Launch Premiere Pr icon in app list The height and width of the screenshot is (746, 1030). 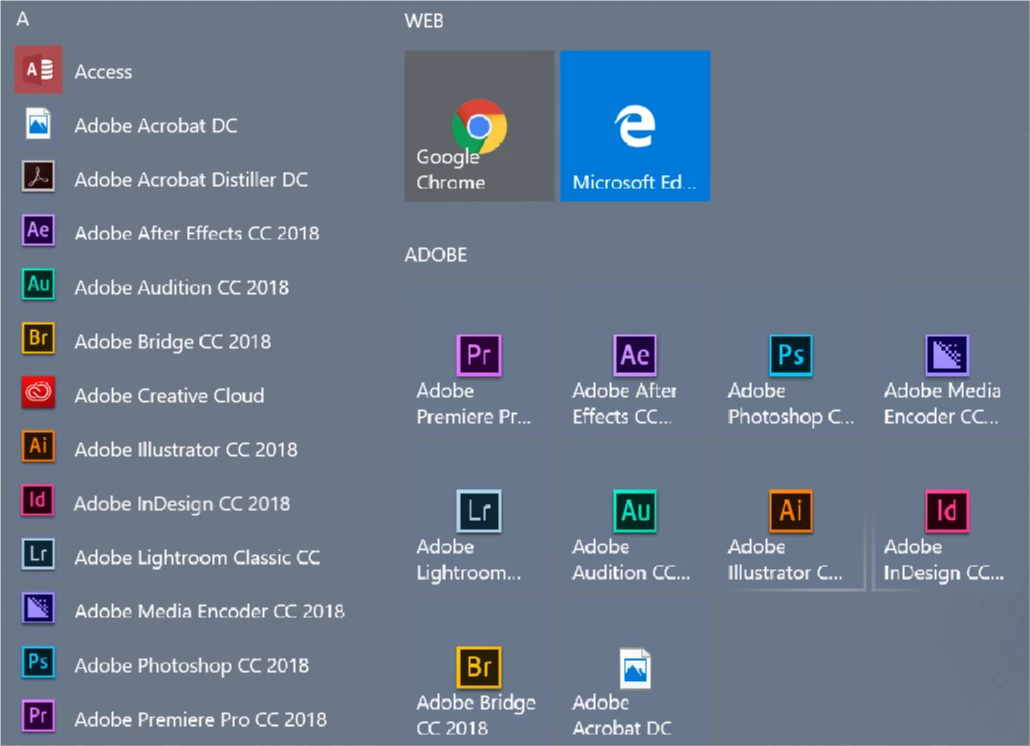[x=38, y=716]
